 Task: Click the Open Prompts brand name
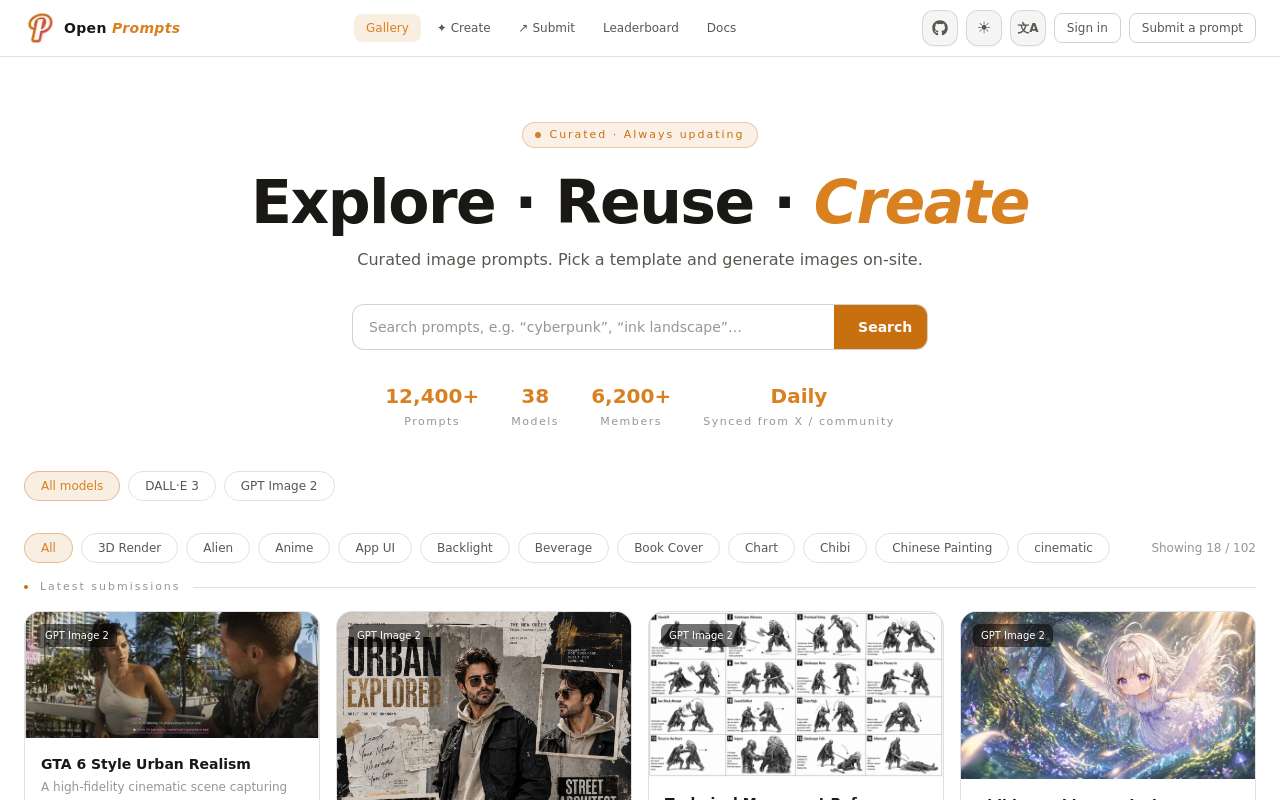[122, 28]
